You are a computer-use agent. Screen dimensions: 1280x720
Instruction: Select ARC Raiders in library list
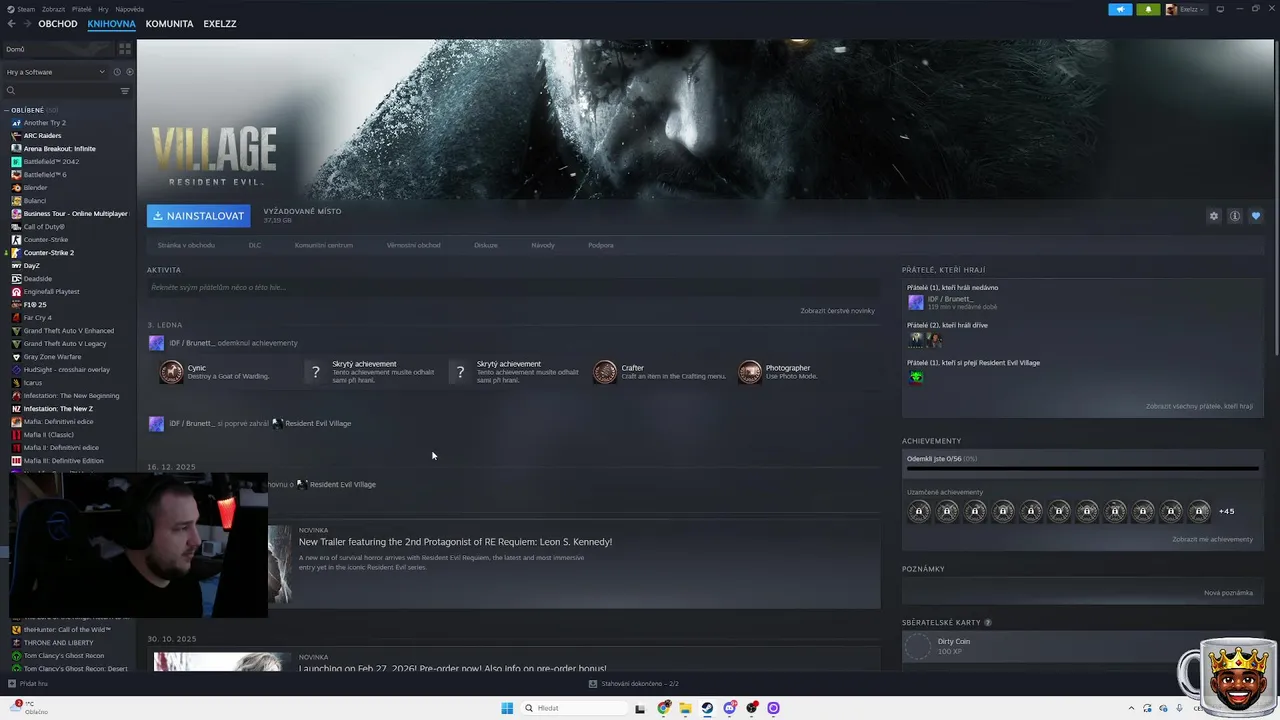(x=42, y=136)
